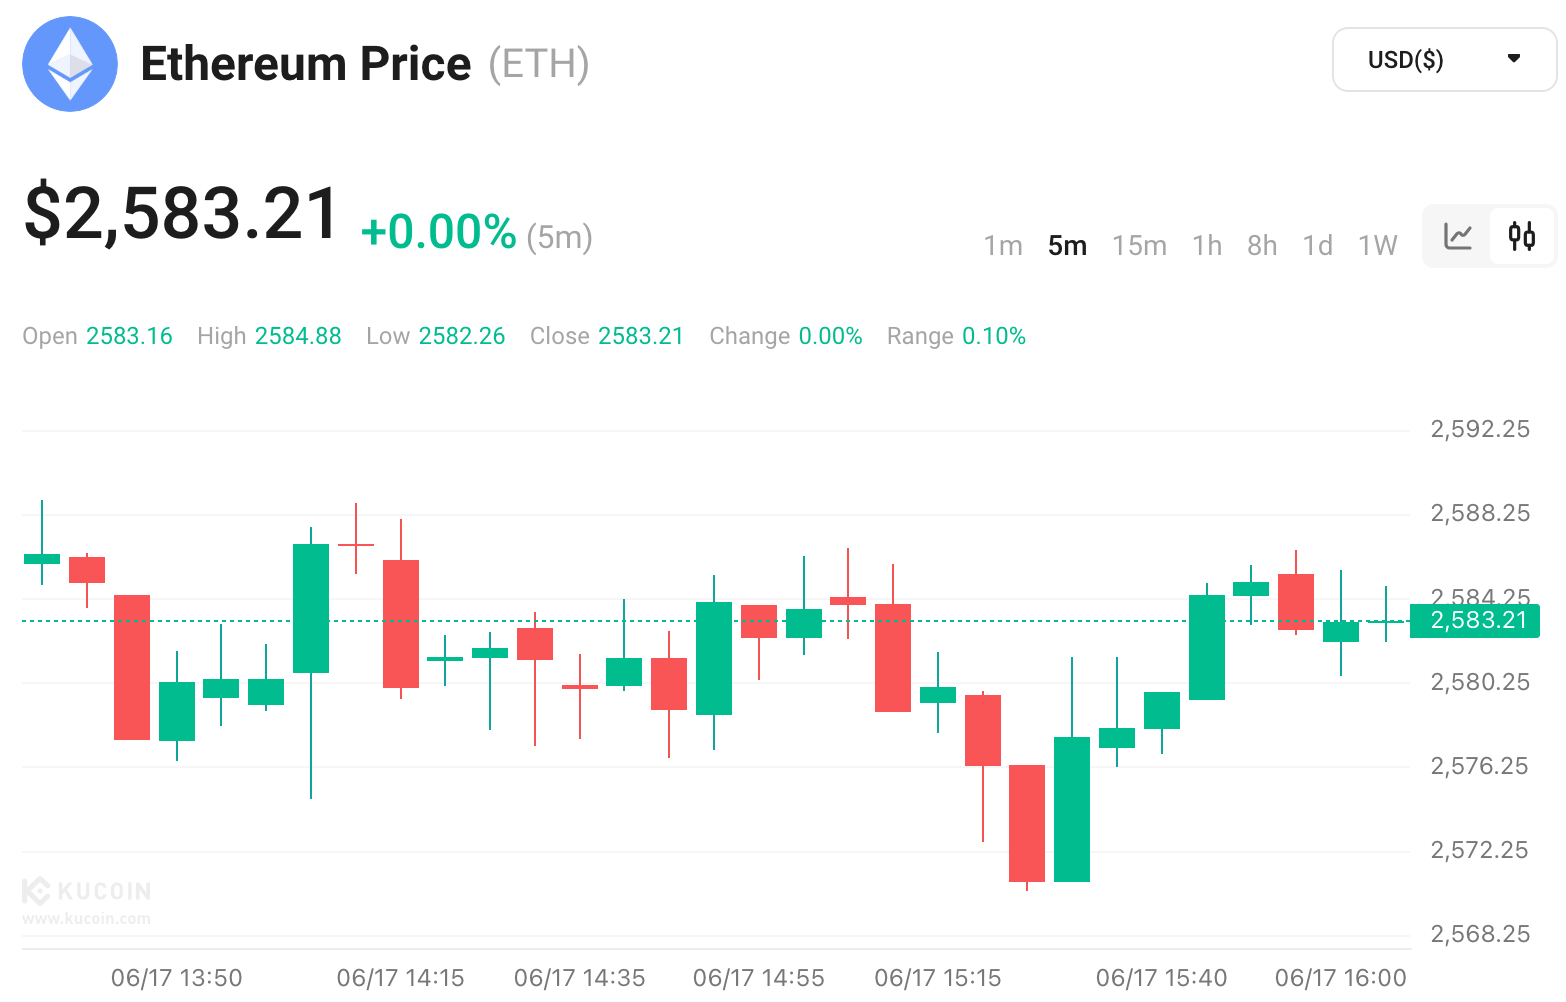Click the 06/17 16:00 time axis label
The image size is (1566, 1002).
[x=1340, y=978]
